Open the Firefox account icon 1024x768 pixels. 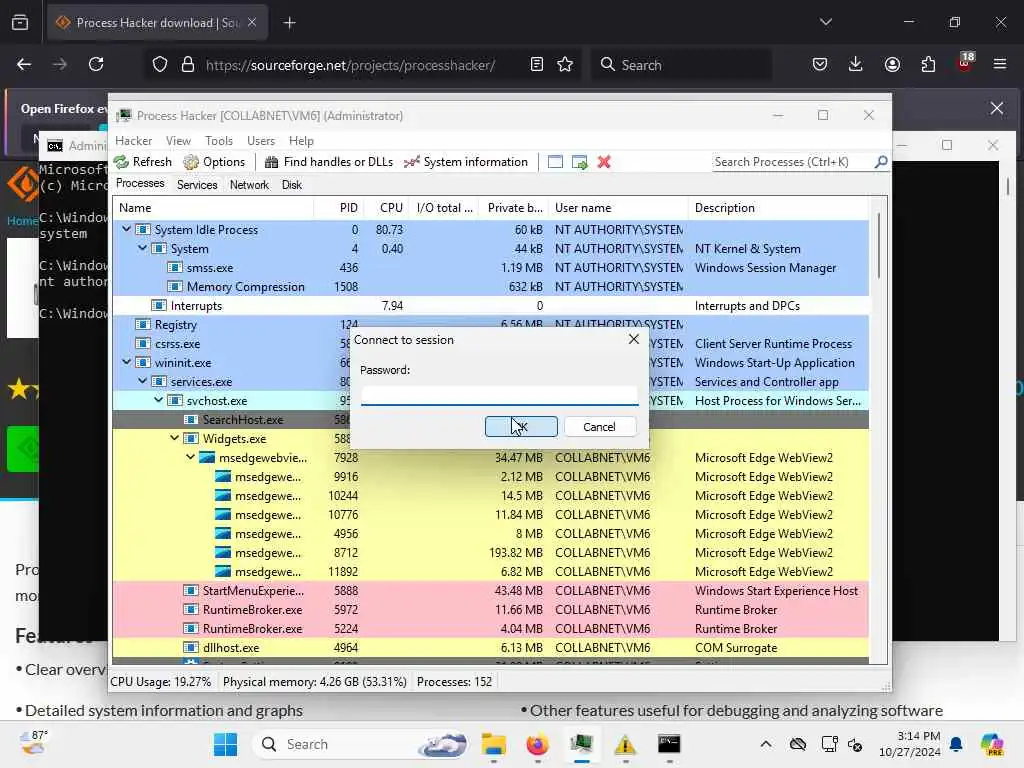click(x=892, y=64)
